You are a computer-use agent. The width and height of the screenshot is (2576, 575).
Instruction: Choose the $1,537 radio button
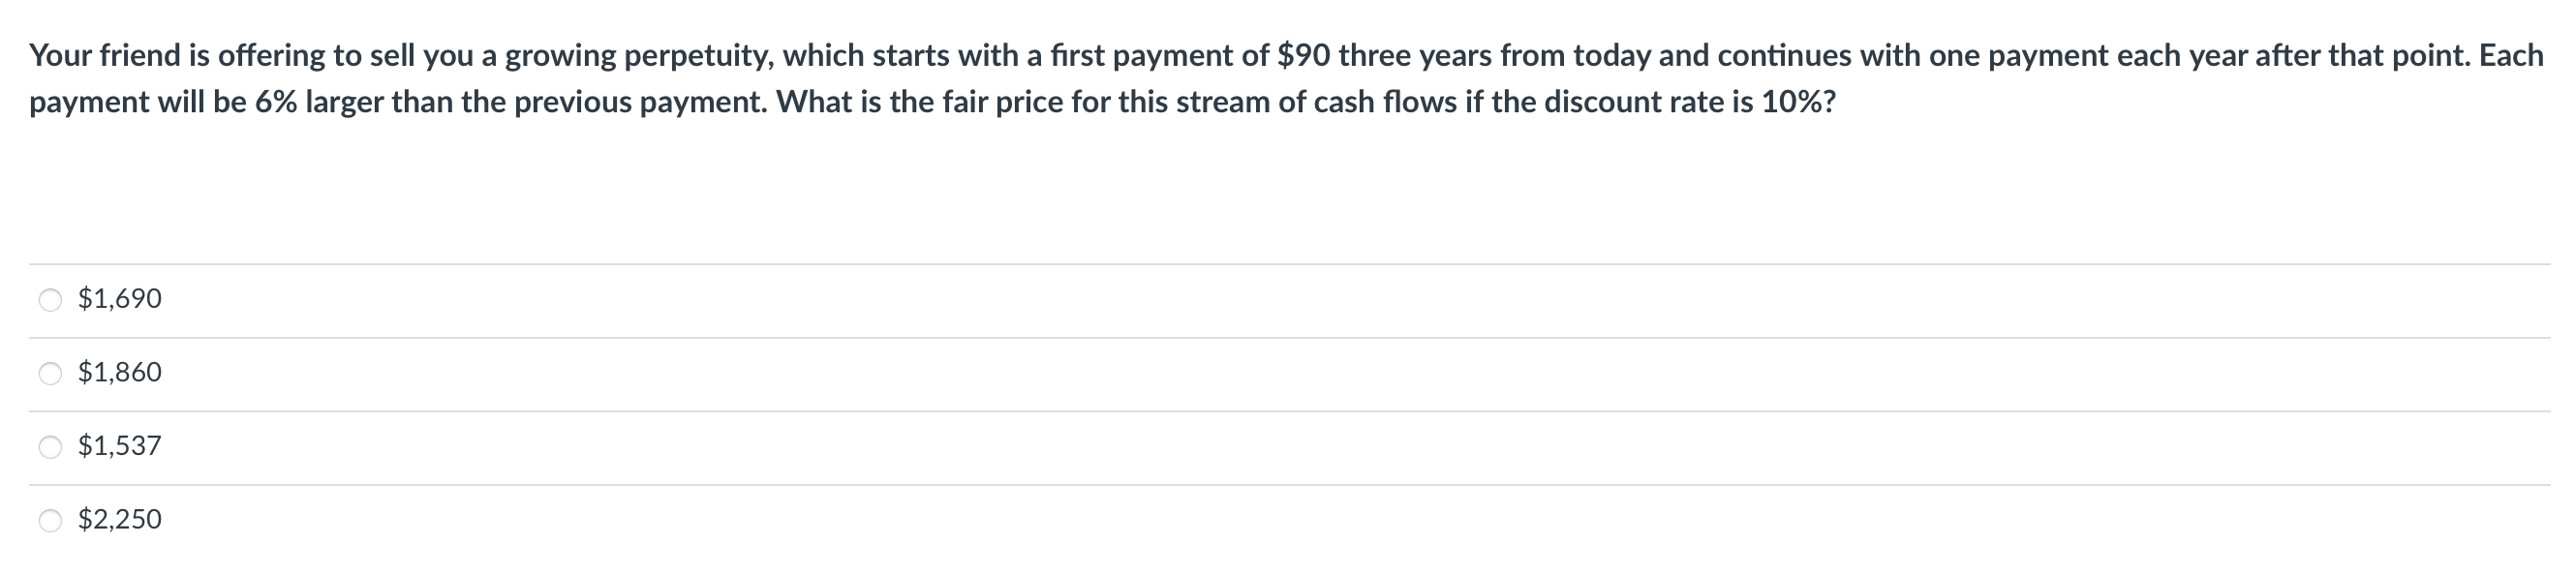50,447
